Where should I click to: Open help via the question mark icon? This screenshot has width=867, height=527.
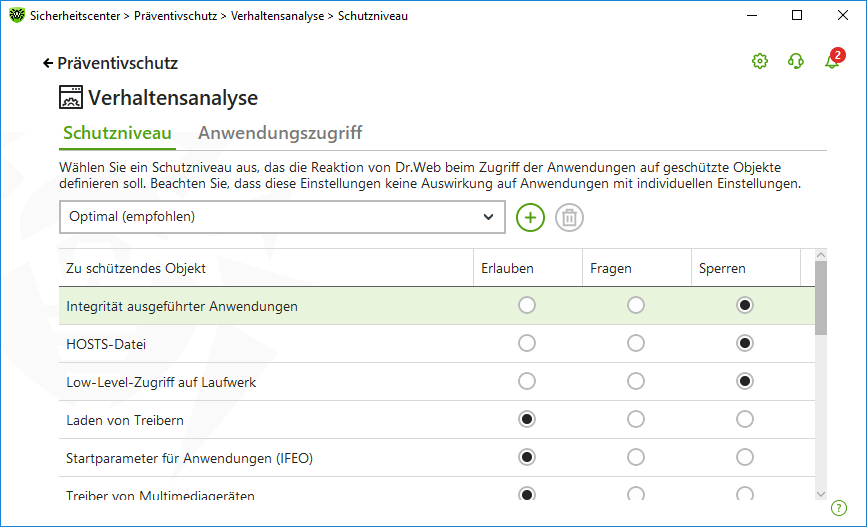pos(839,508)
